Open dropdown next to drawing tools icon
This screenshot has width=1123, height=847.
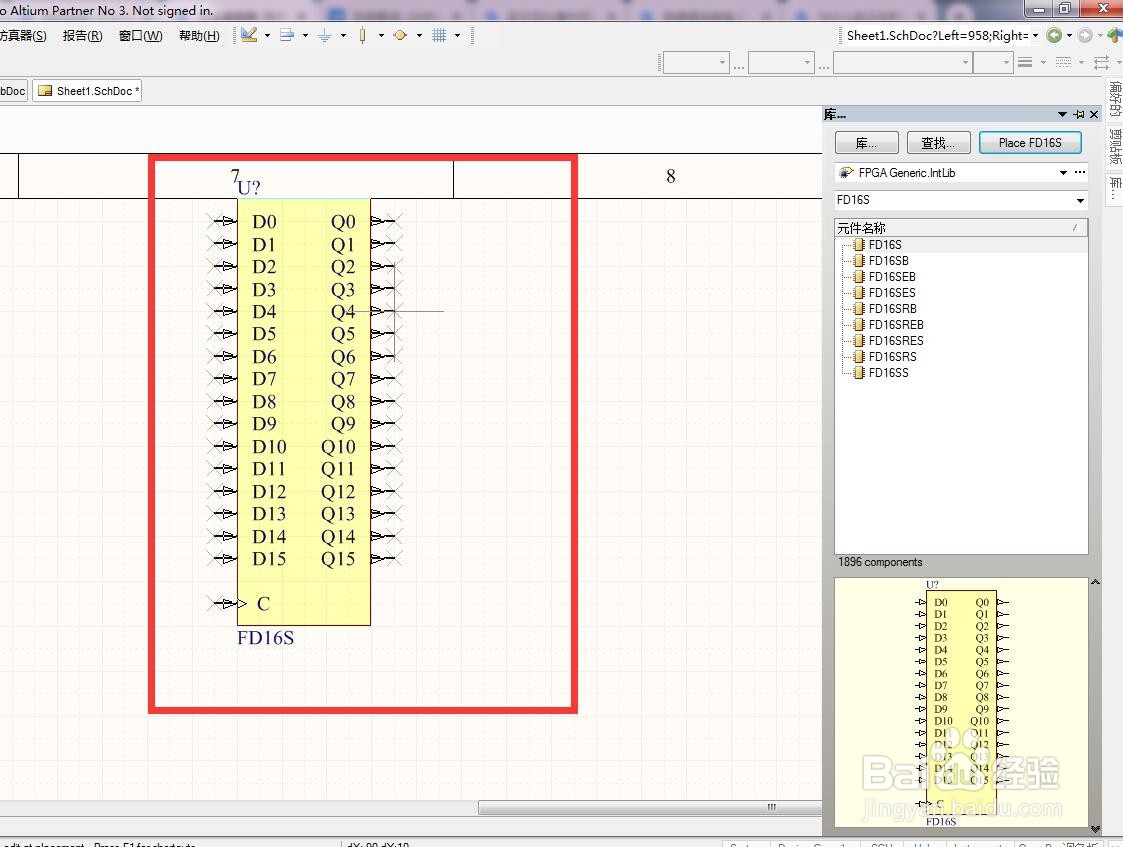[267, 35]
